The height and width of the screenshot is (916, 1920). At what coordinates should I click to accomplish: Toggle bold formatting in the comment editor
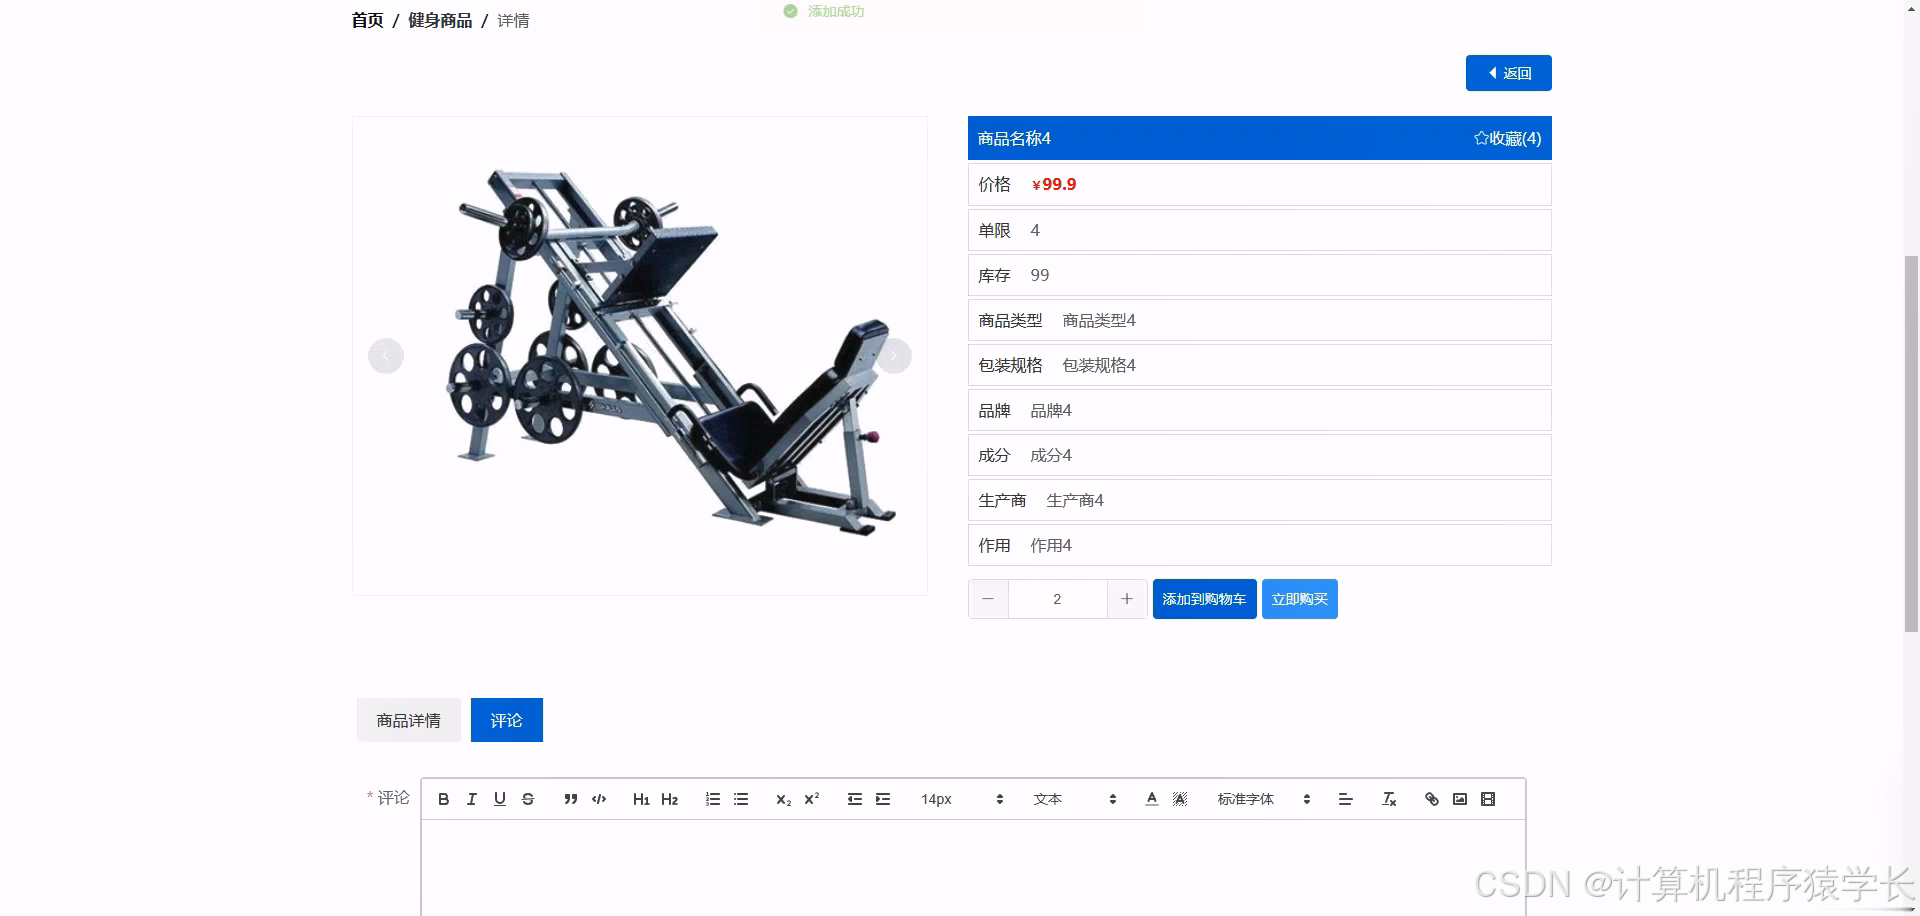[443, 799]
